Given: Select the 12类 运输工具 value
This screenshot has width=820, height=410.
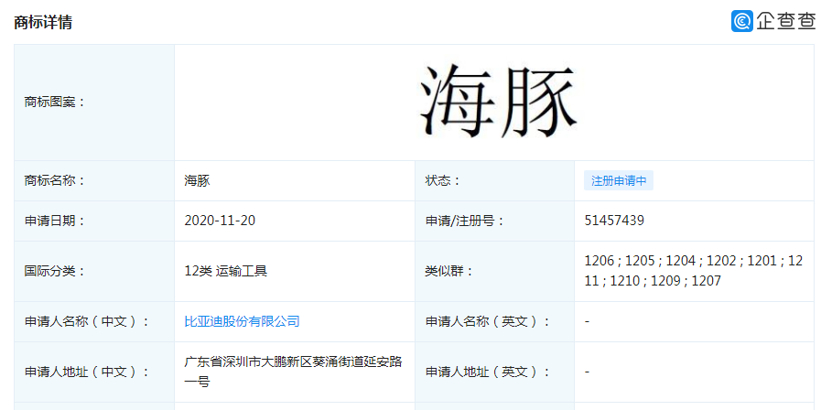Looking at the screenshot, I should (225, 271).
